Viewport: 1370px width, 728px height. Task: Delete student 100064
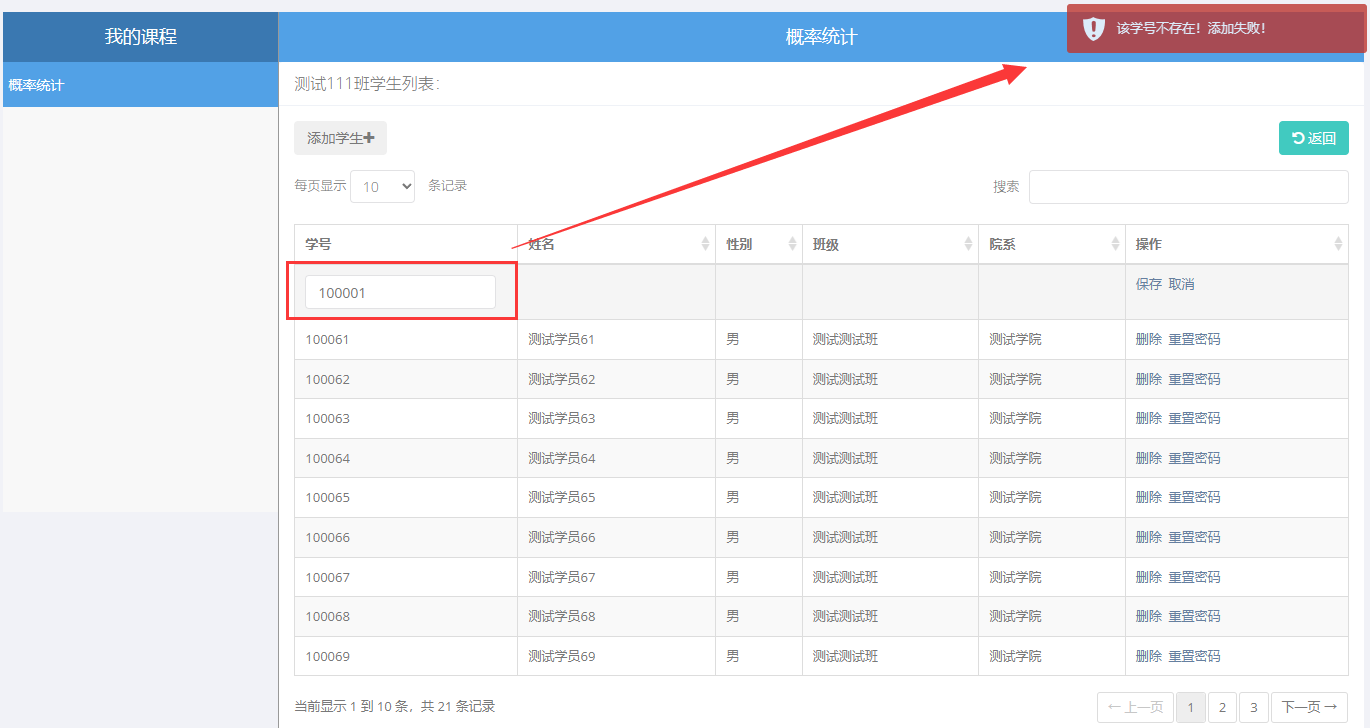coord(1149,458)
